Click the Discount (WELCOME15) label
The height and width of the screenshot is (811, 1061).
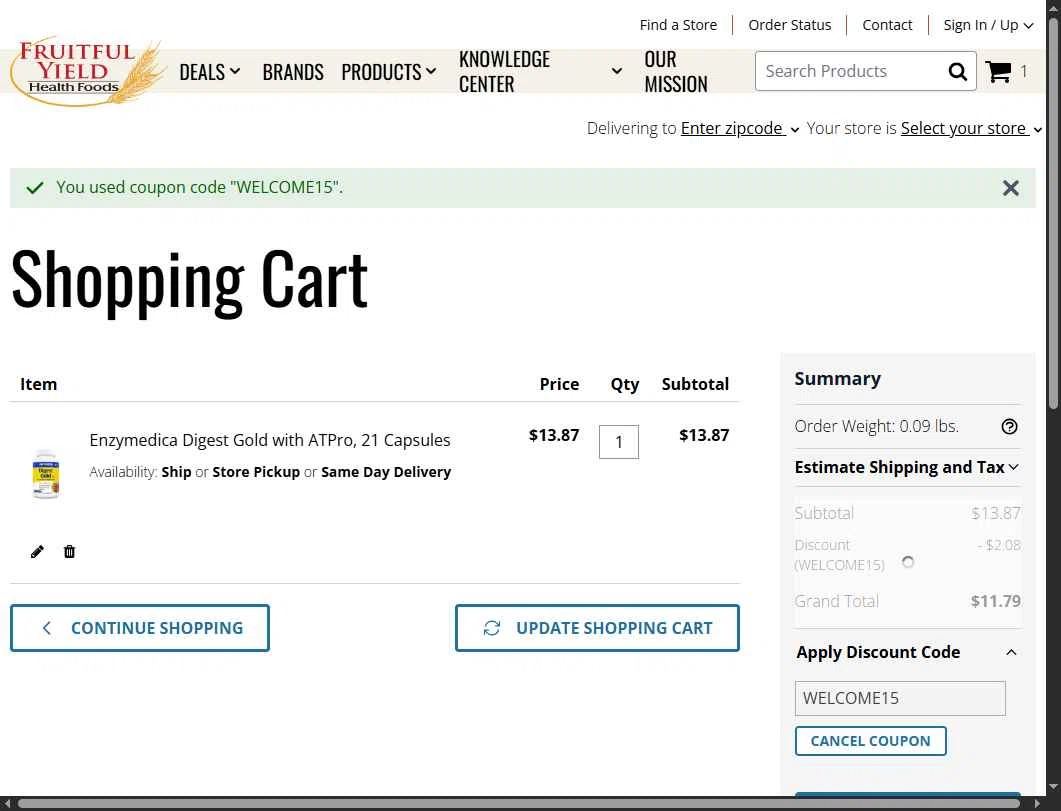[839, 555]
